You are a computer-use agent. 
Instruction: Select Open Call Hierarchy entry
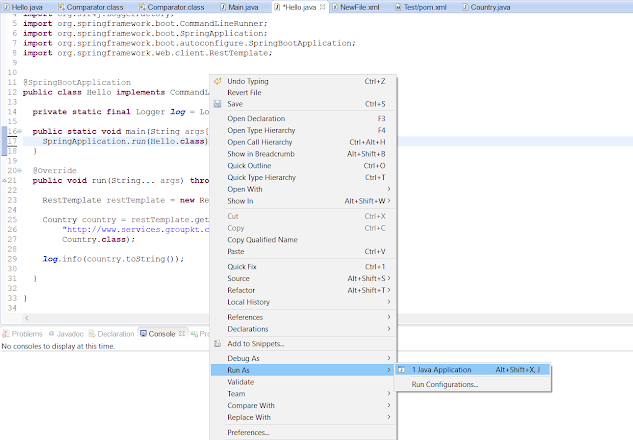click(x=303, y=142)
